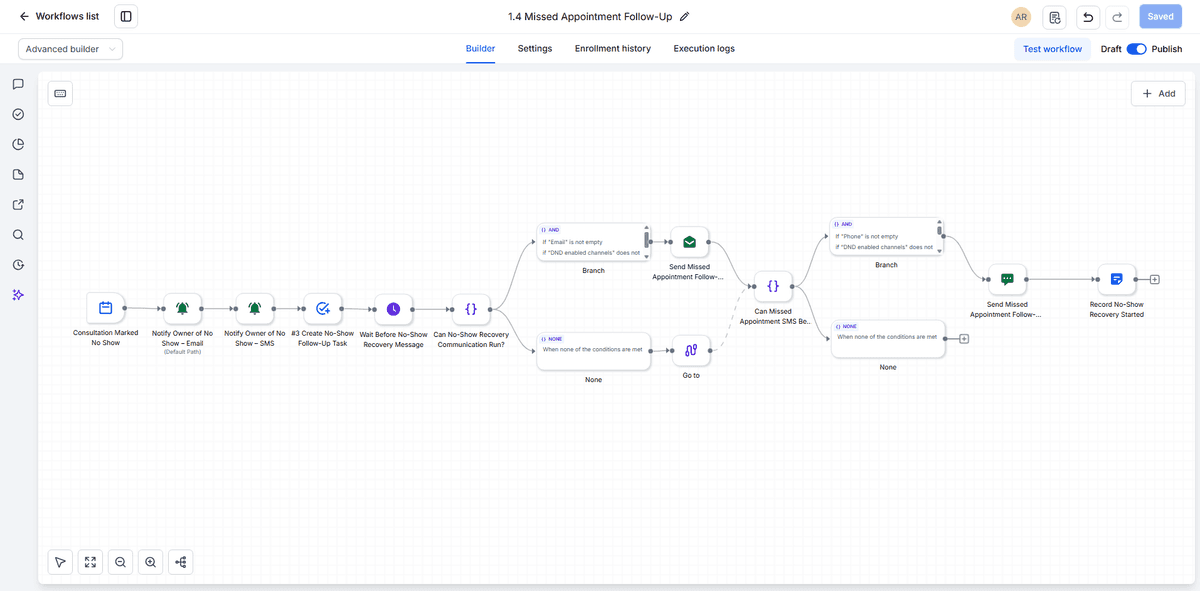Click the Test workflow button
1200x591 pixels.
tap(1052, 49)
